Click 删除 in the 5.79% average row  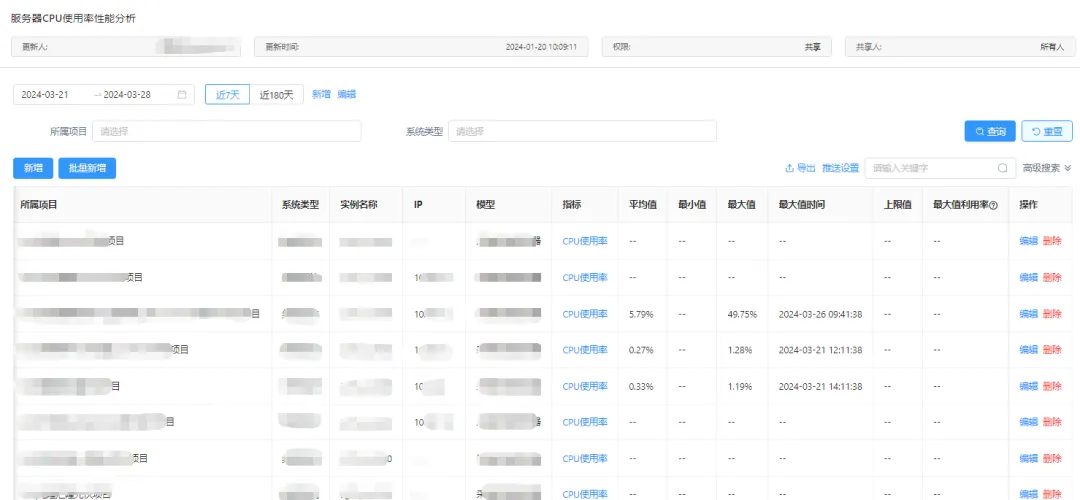pyautogui.click(x=1052, y=314)
